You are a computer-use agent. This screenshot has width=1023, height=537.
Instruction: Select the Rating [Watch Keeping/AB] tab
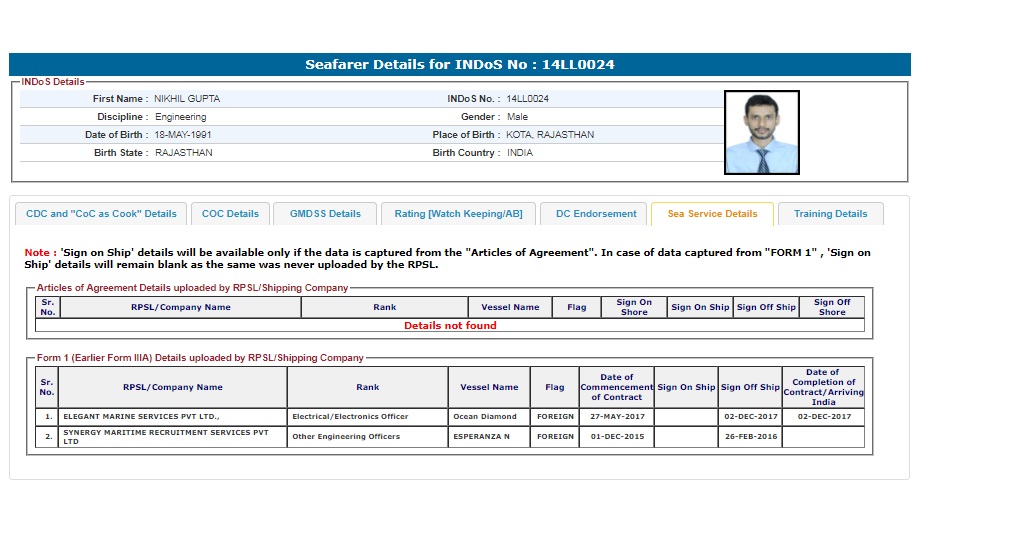(x=458, y=214)
